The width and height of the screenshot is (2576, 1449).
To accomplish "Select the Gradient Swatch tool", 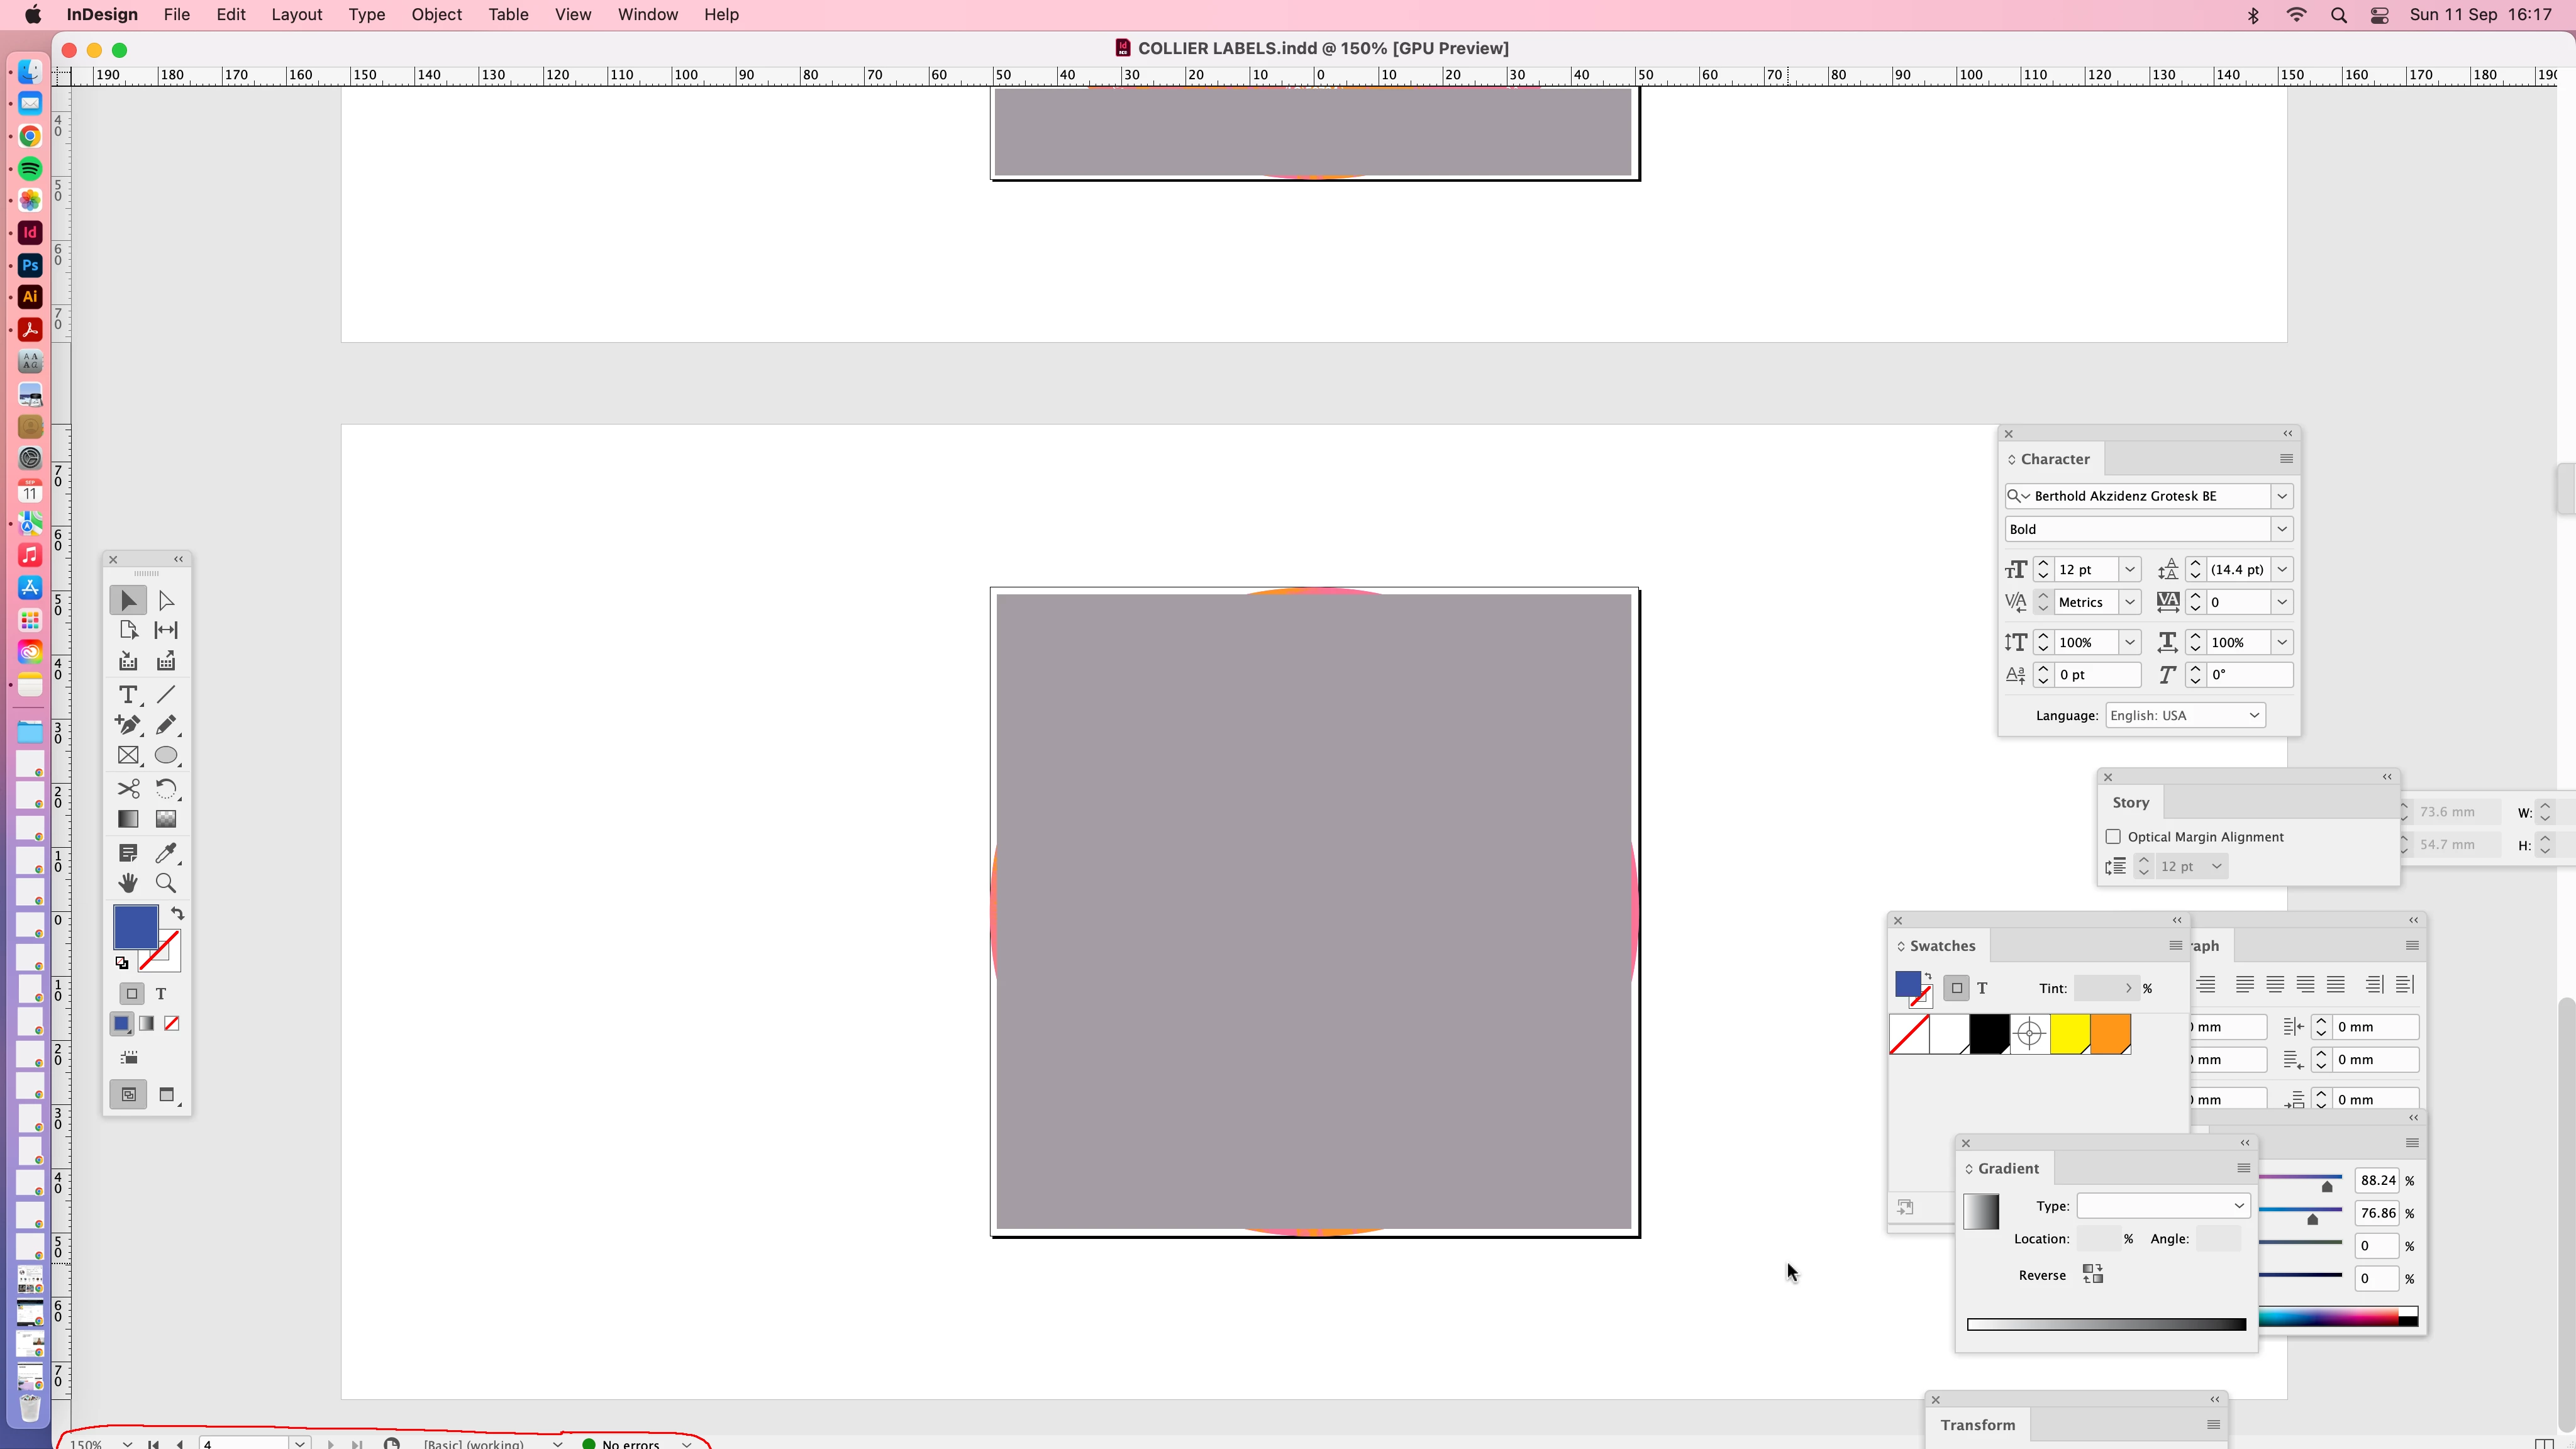I will pyautogui.click(x=128, y=819).
